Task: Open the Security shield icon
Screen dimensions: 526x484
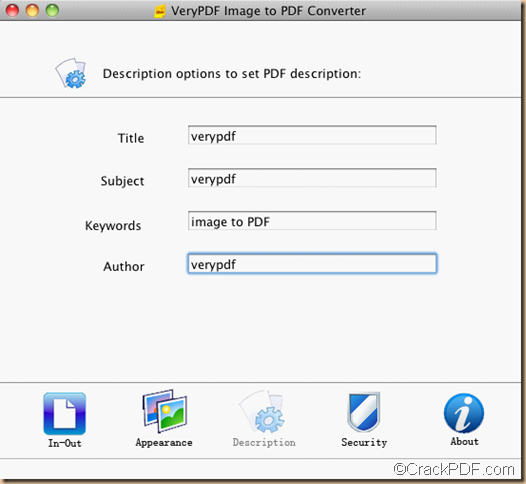Action: 364,412
